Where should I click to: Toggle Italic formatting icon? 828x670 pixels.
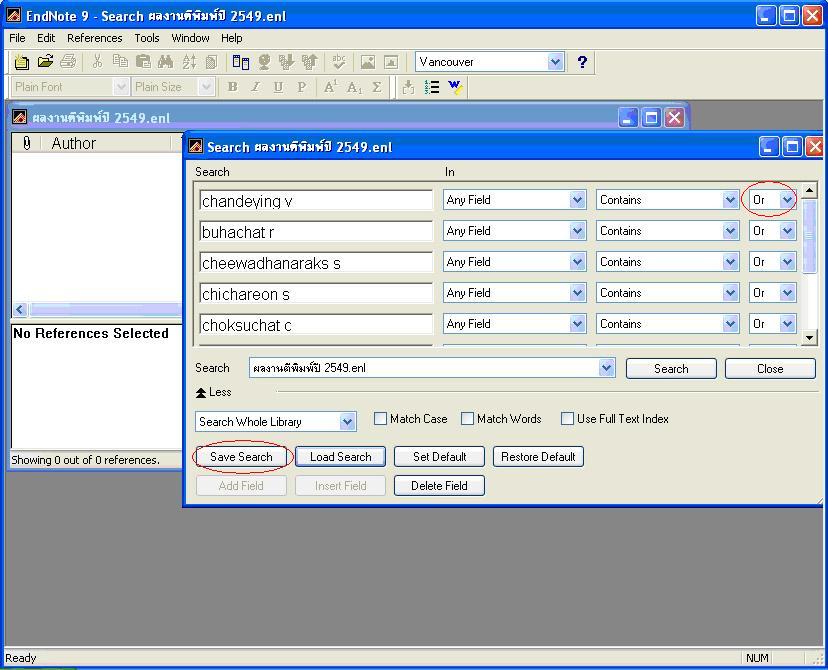pos(256,87)
